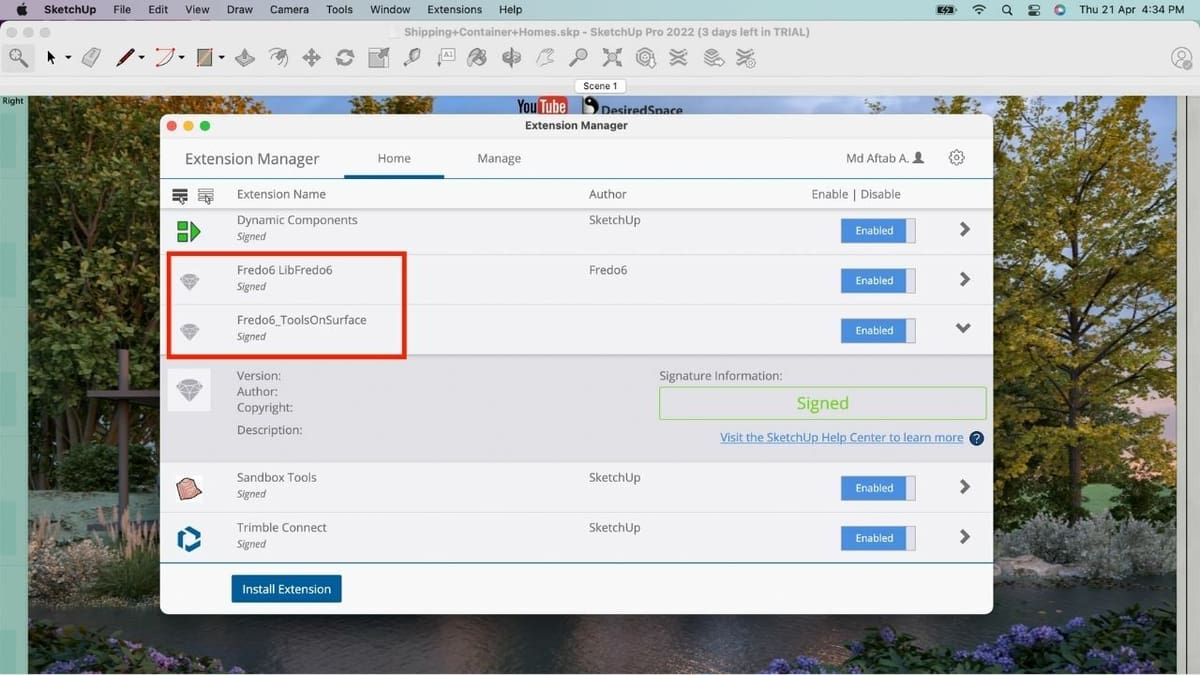
Task: Select the Tape Measure tool
Action: (412, 58)
